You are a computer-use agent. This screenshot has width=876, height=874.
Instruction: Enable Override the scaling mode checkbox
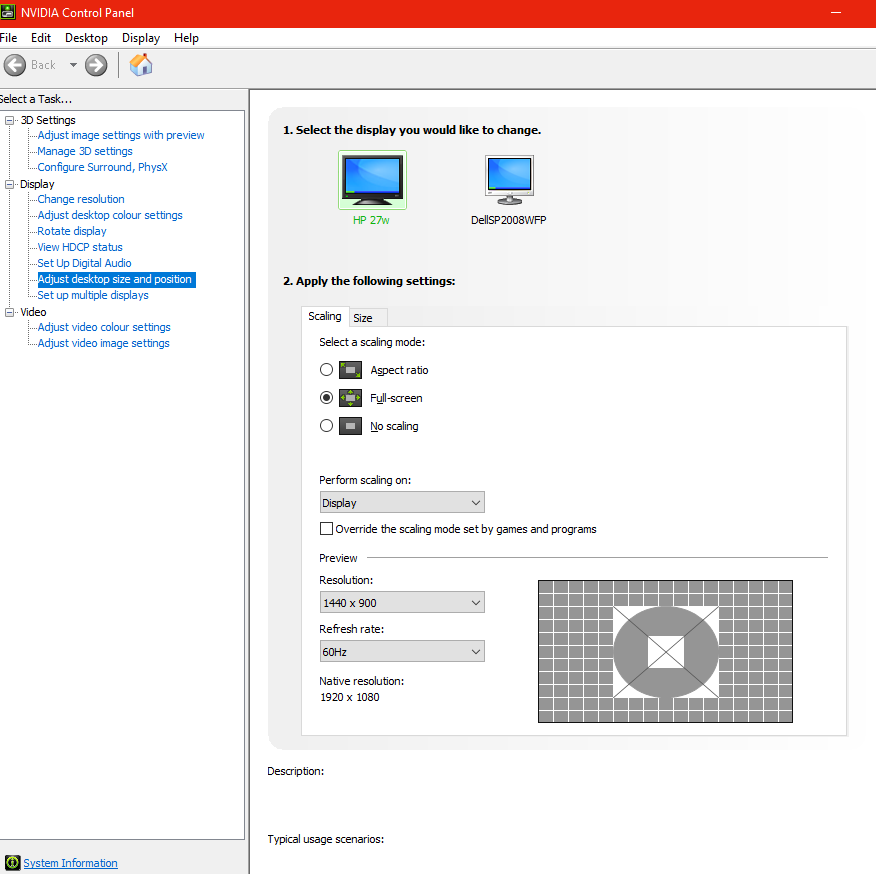coord(326,529)
